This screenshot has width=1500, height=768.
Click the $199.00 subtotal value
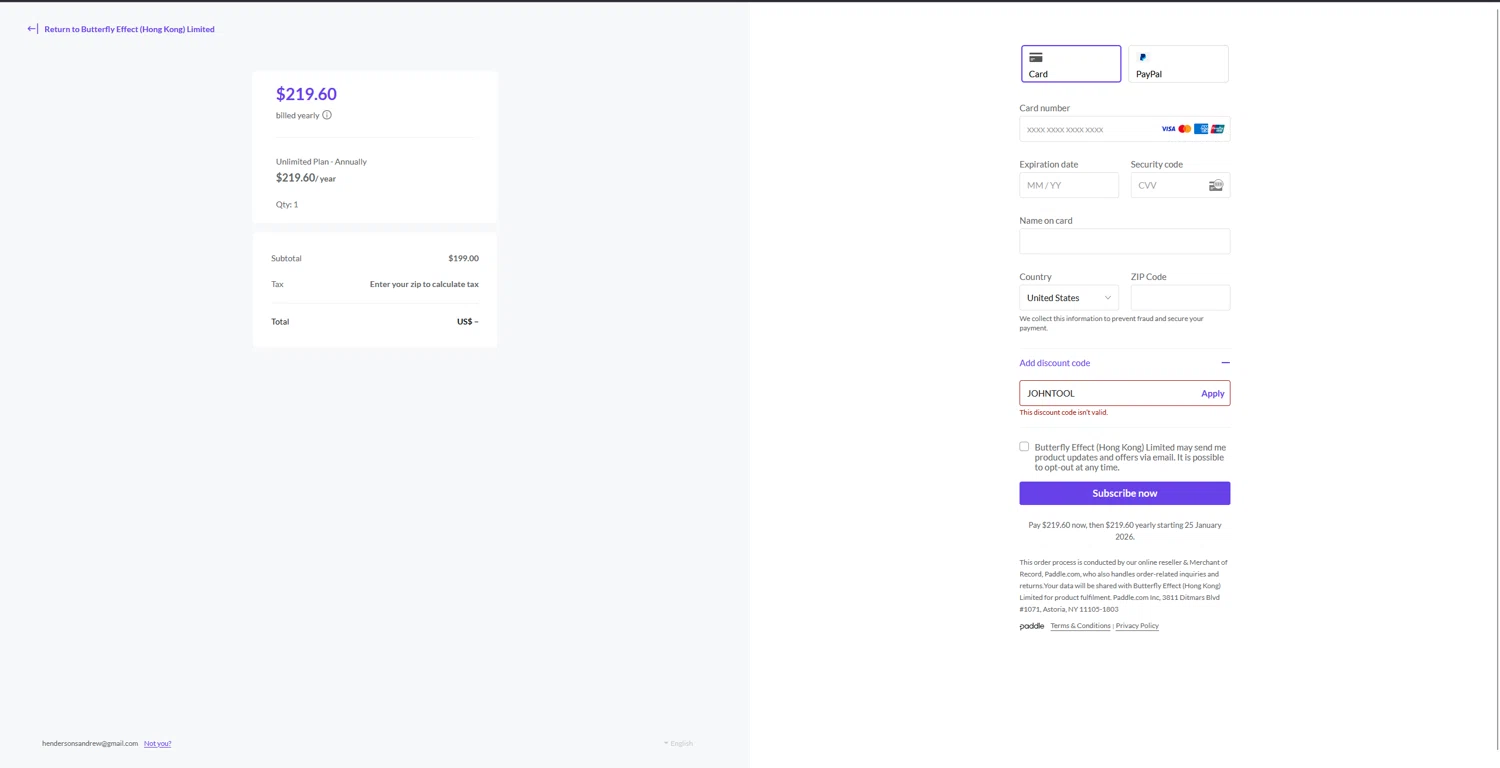point(463,258)
